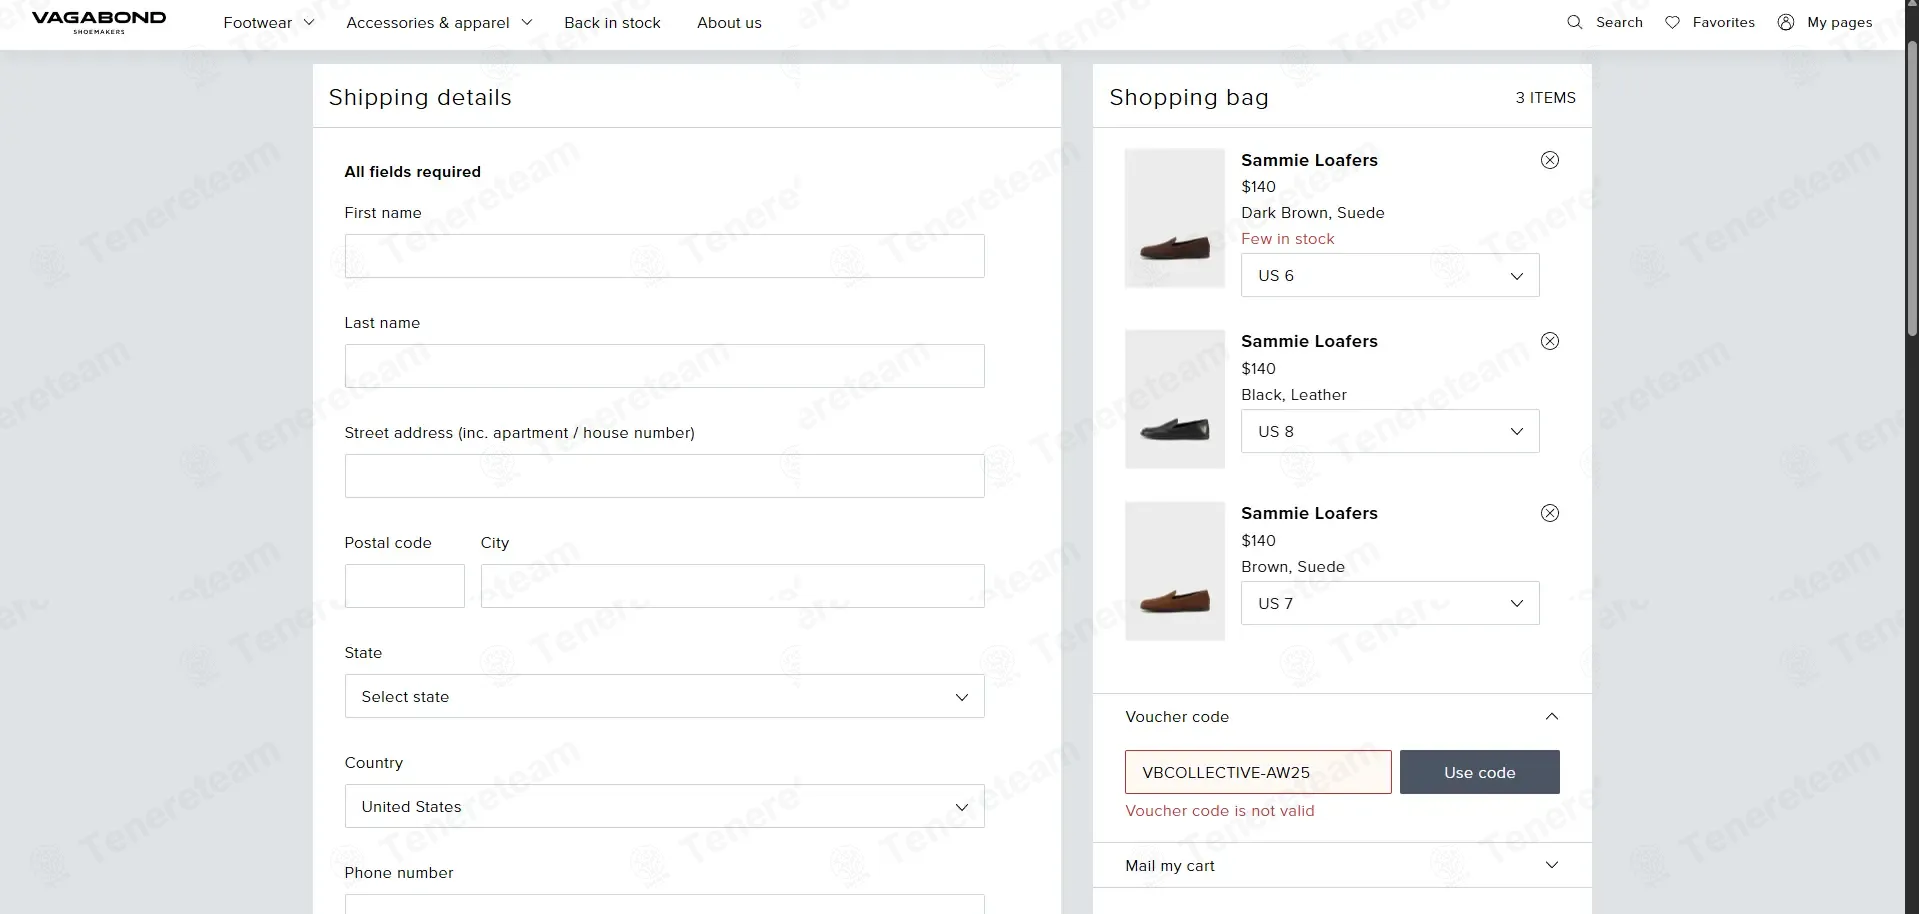Click the 'Voucher code is not valid' message
1919x914 pixels.
click(x=1219, y=811)
